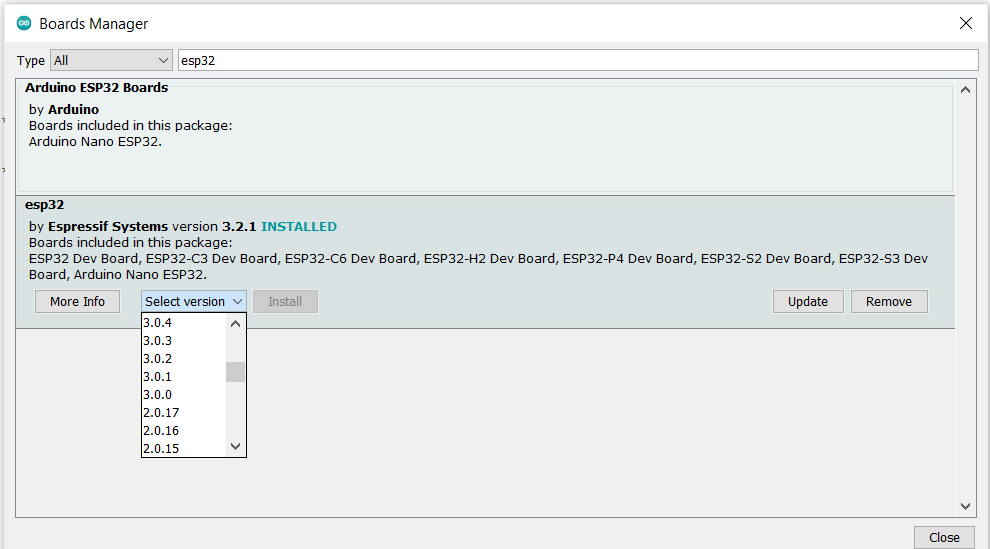The height and width of the screenshot is (549, 990).
Task: Select version 2.0.16 from the list
Action: 184,430
